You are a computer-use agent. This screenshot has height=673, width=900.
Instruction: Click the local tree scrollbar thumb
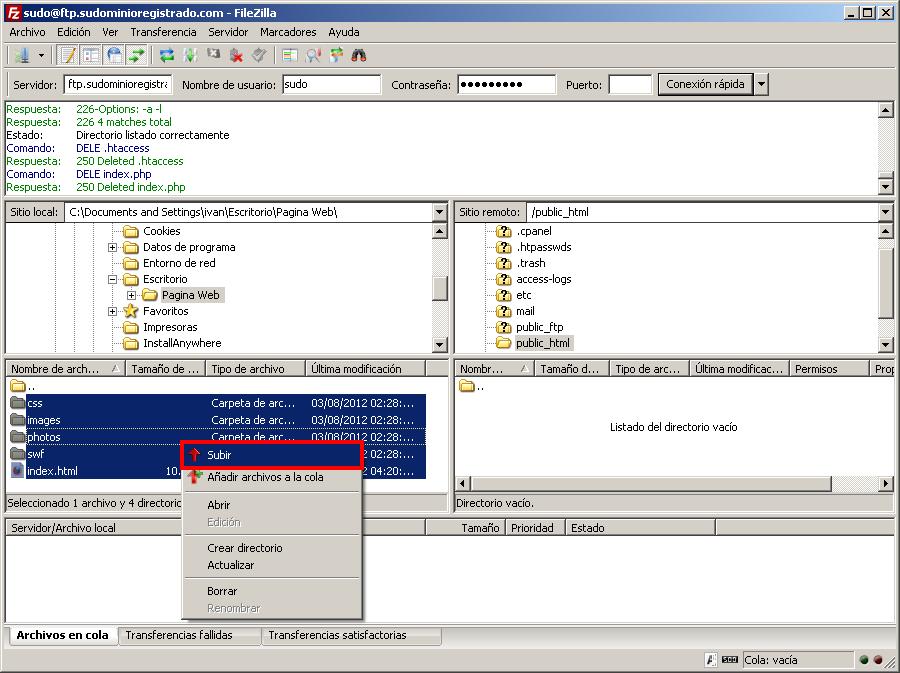coord(440,288)
